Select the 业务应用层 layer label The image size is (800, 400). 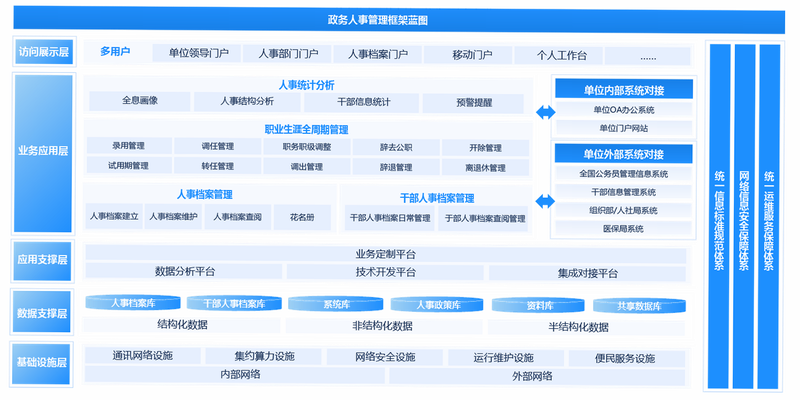pos(43,153)
